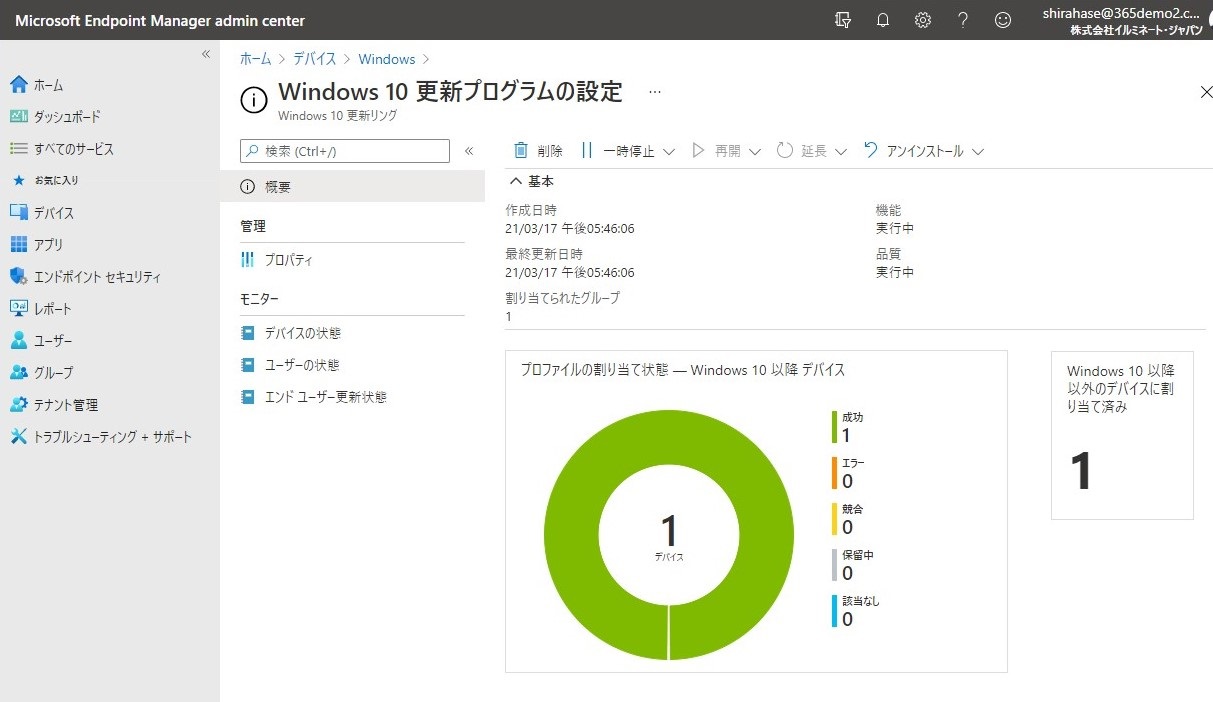Click the green 成功 legend swatch

(x=834, y=426)
